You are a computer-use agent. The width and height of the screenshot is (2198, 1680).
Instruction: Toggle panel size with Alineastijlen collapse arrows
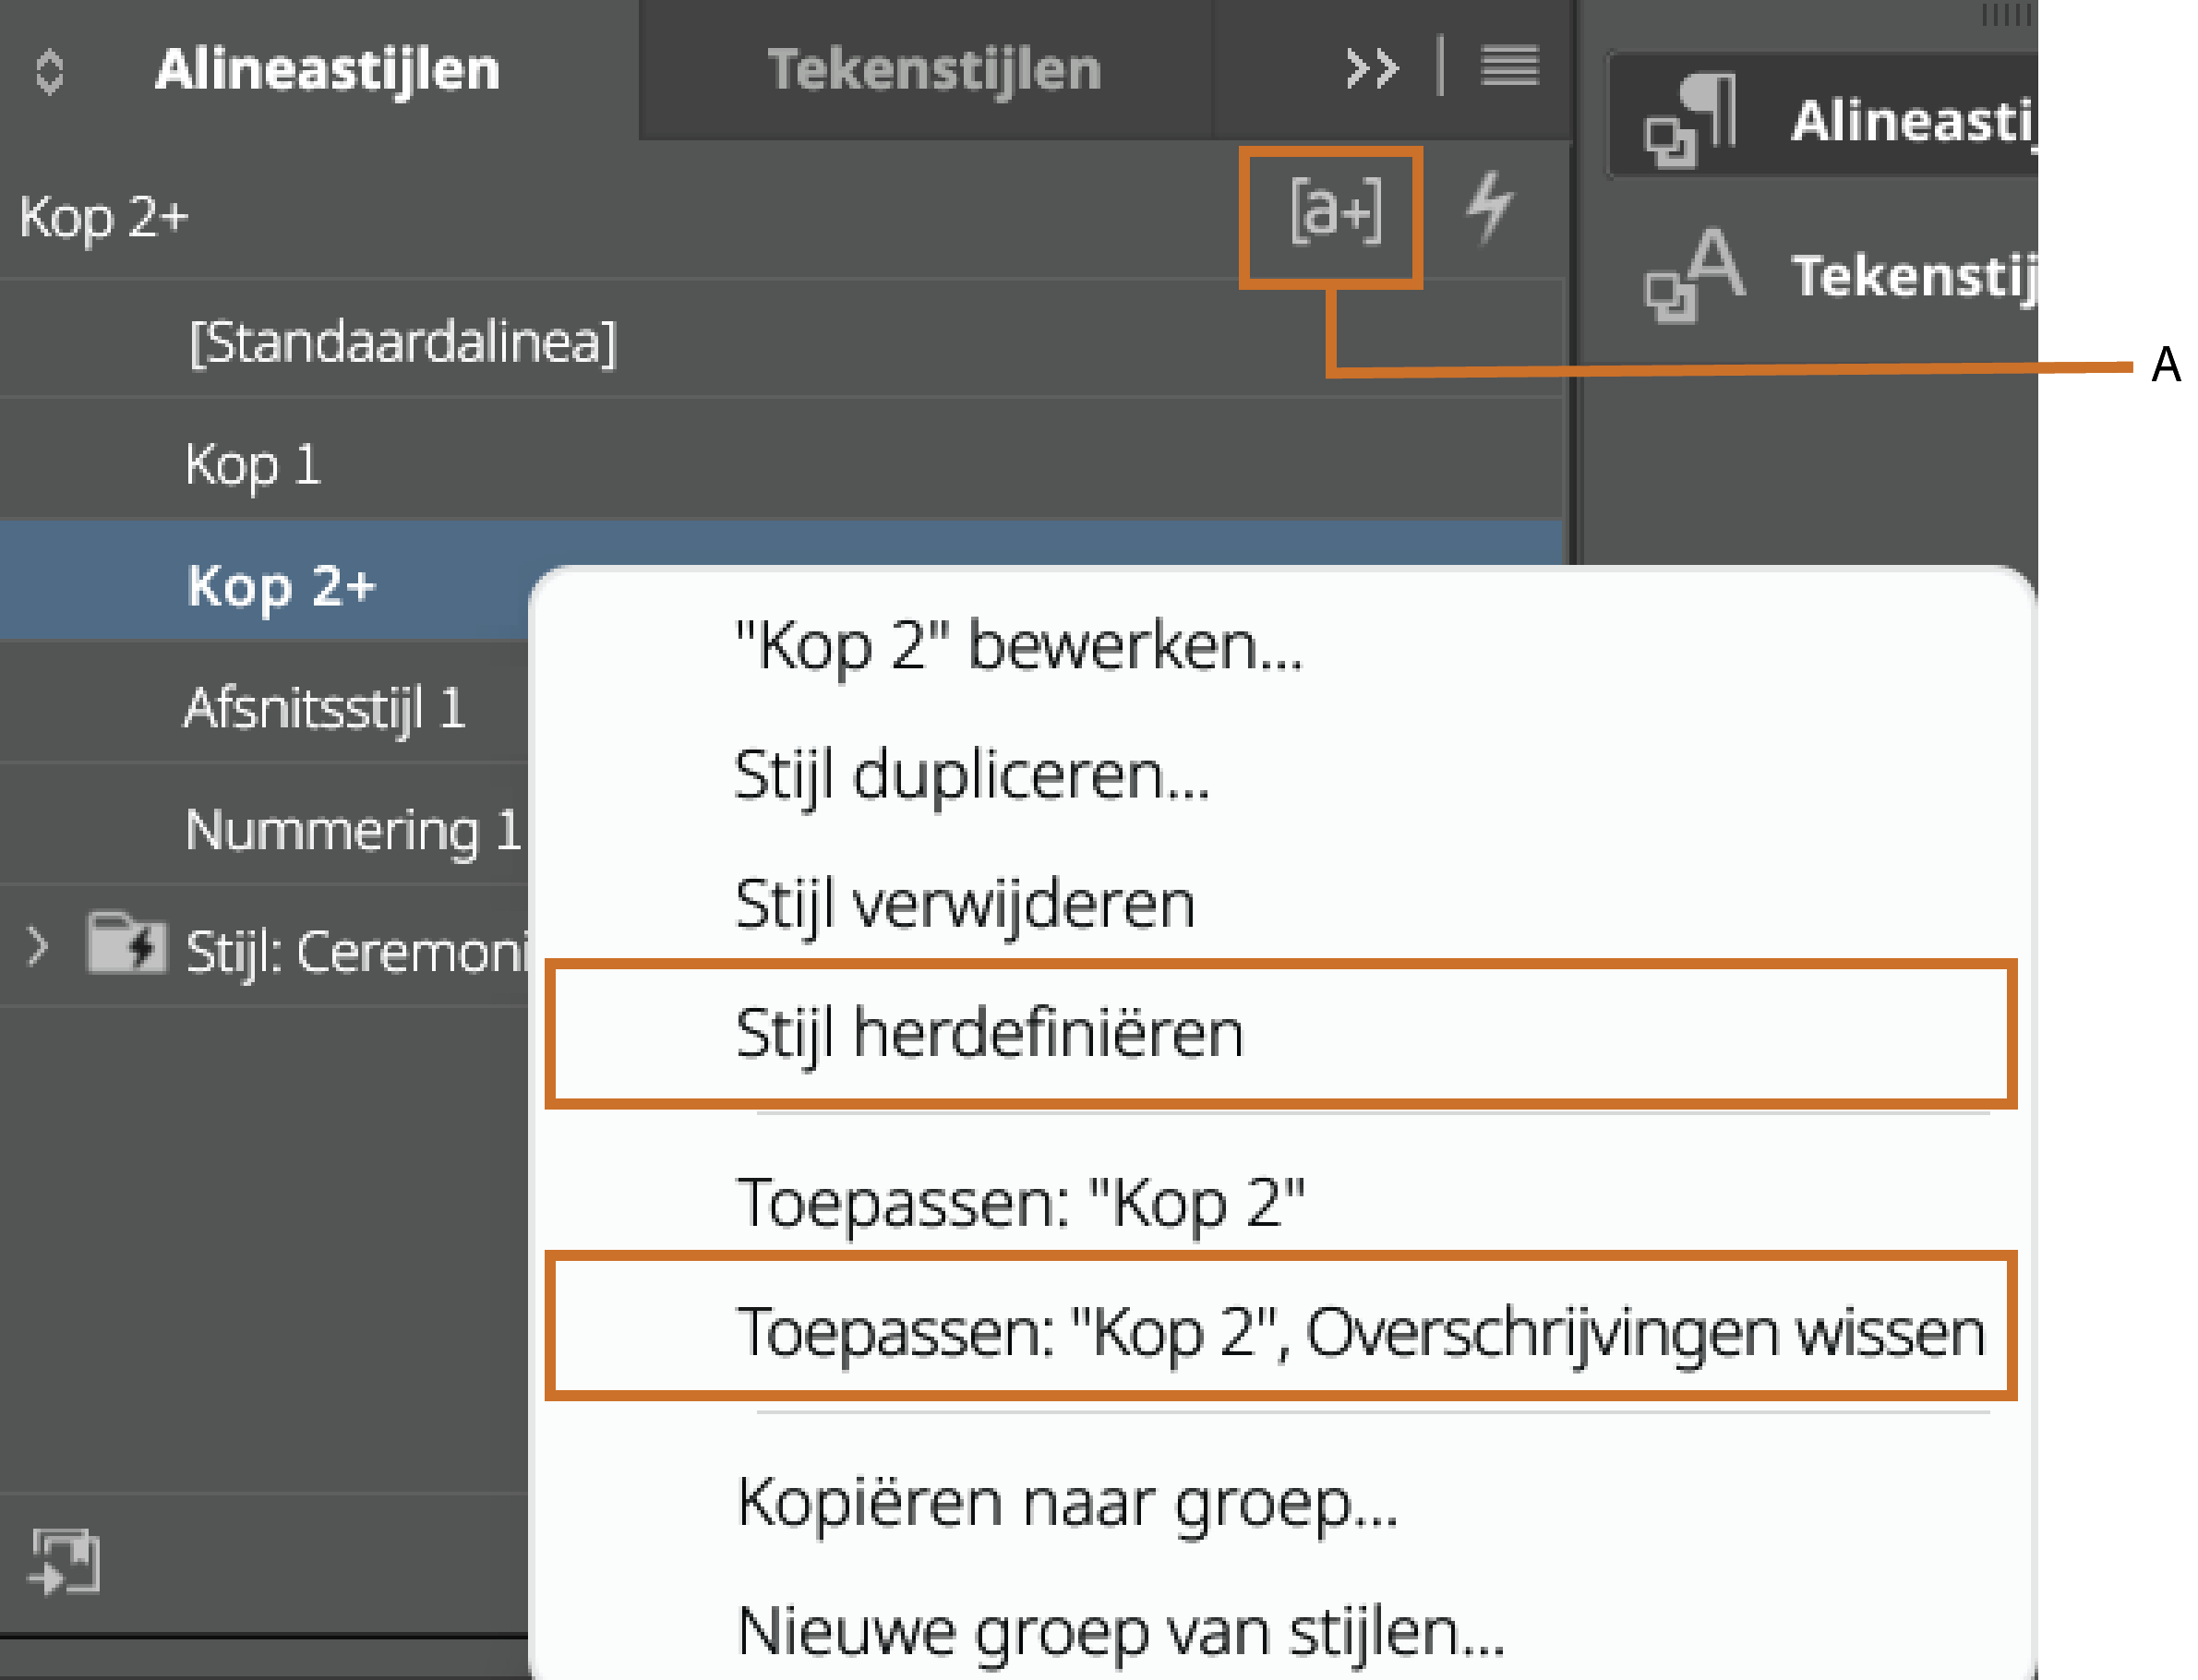tap(49, 71)
